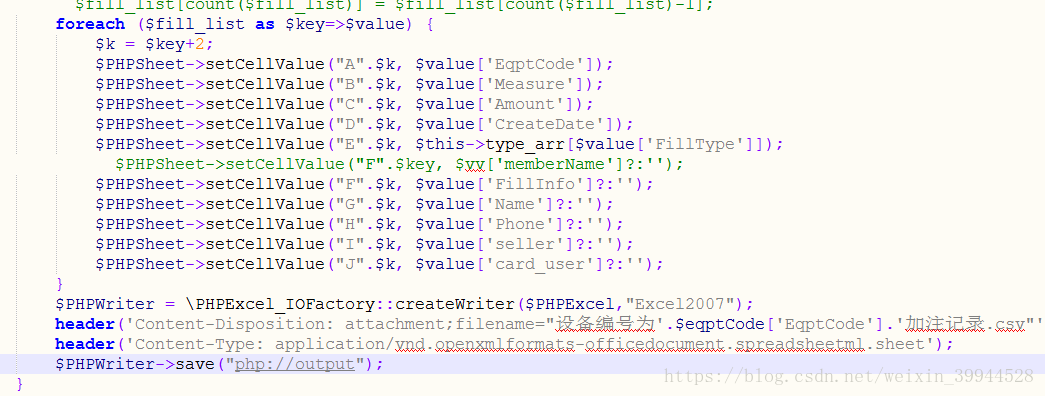This screenshot has height=396, width=1045.
Task: Click header keyword on Content-Type line
Action: pos(85,345)
